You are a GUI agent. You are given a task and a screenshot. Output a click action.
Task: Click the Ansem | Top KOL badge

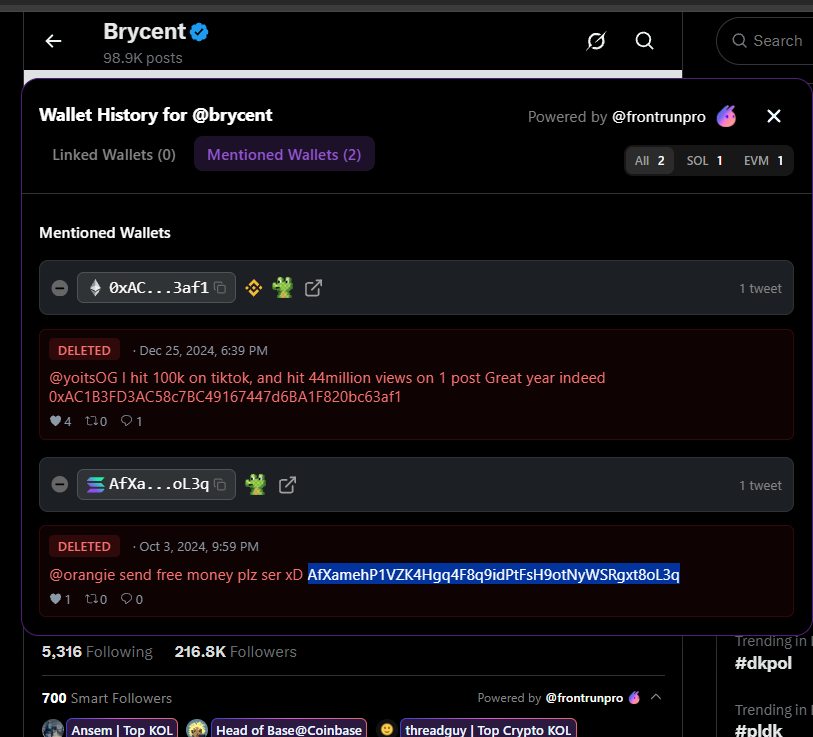point(122,728)
